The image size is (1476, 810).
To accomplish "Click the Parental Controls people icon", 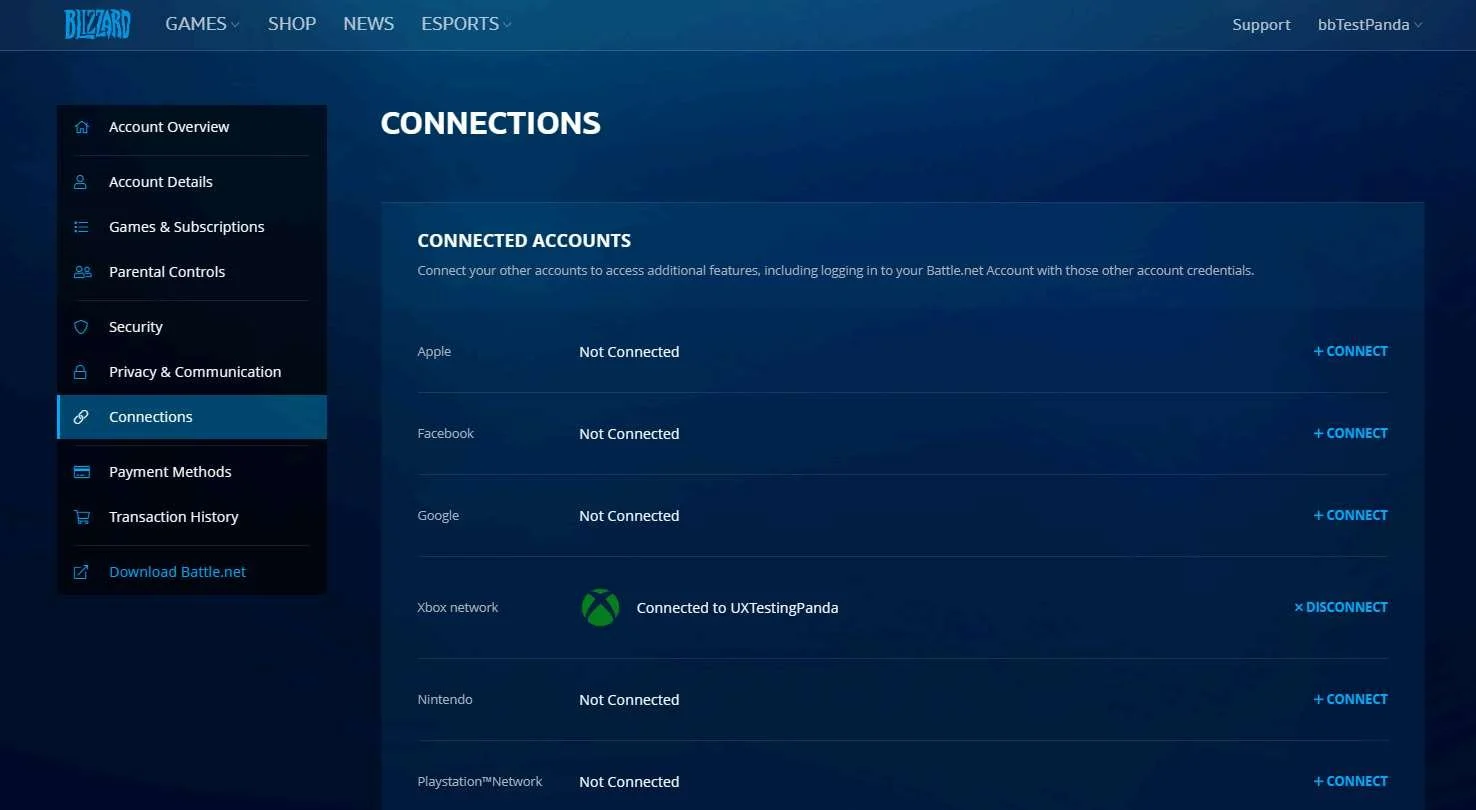I will [x=82, y=272].
